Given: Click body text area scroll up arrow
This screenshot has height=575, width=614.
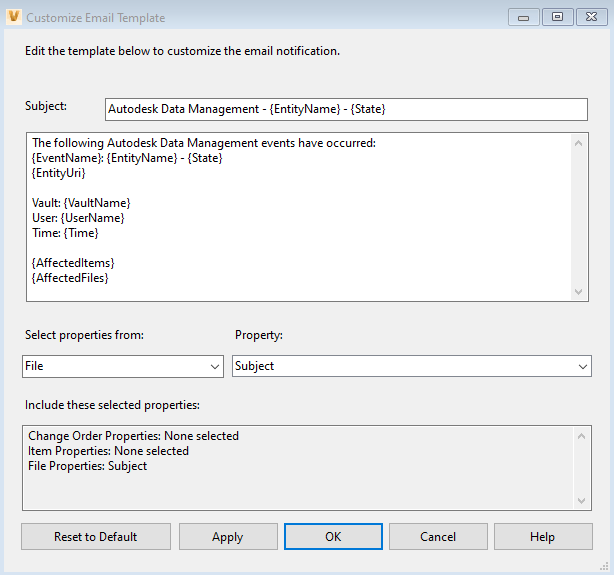Looking at the screenshot, I should (578, 143).
